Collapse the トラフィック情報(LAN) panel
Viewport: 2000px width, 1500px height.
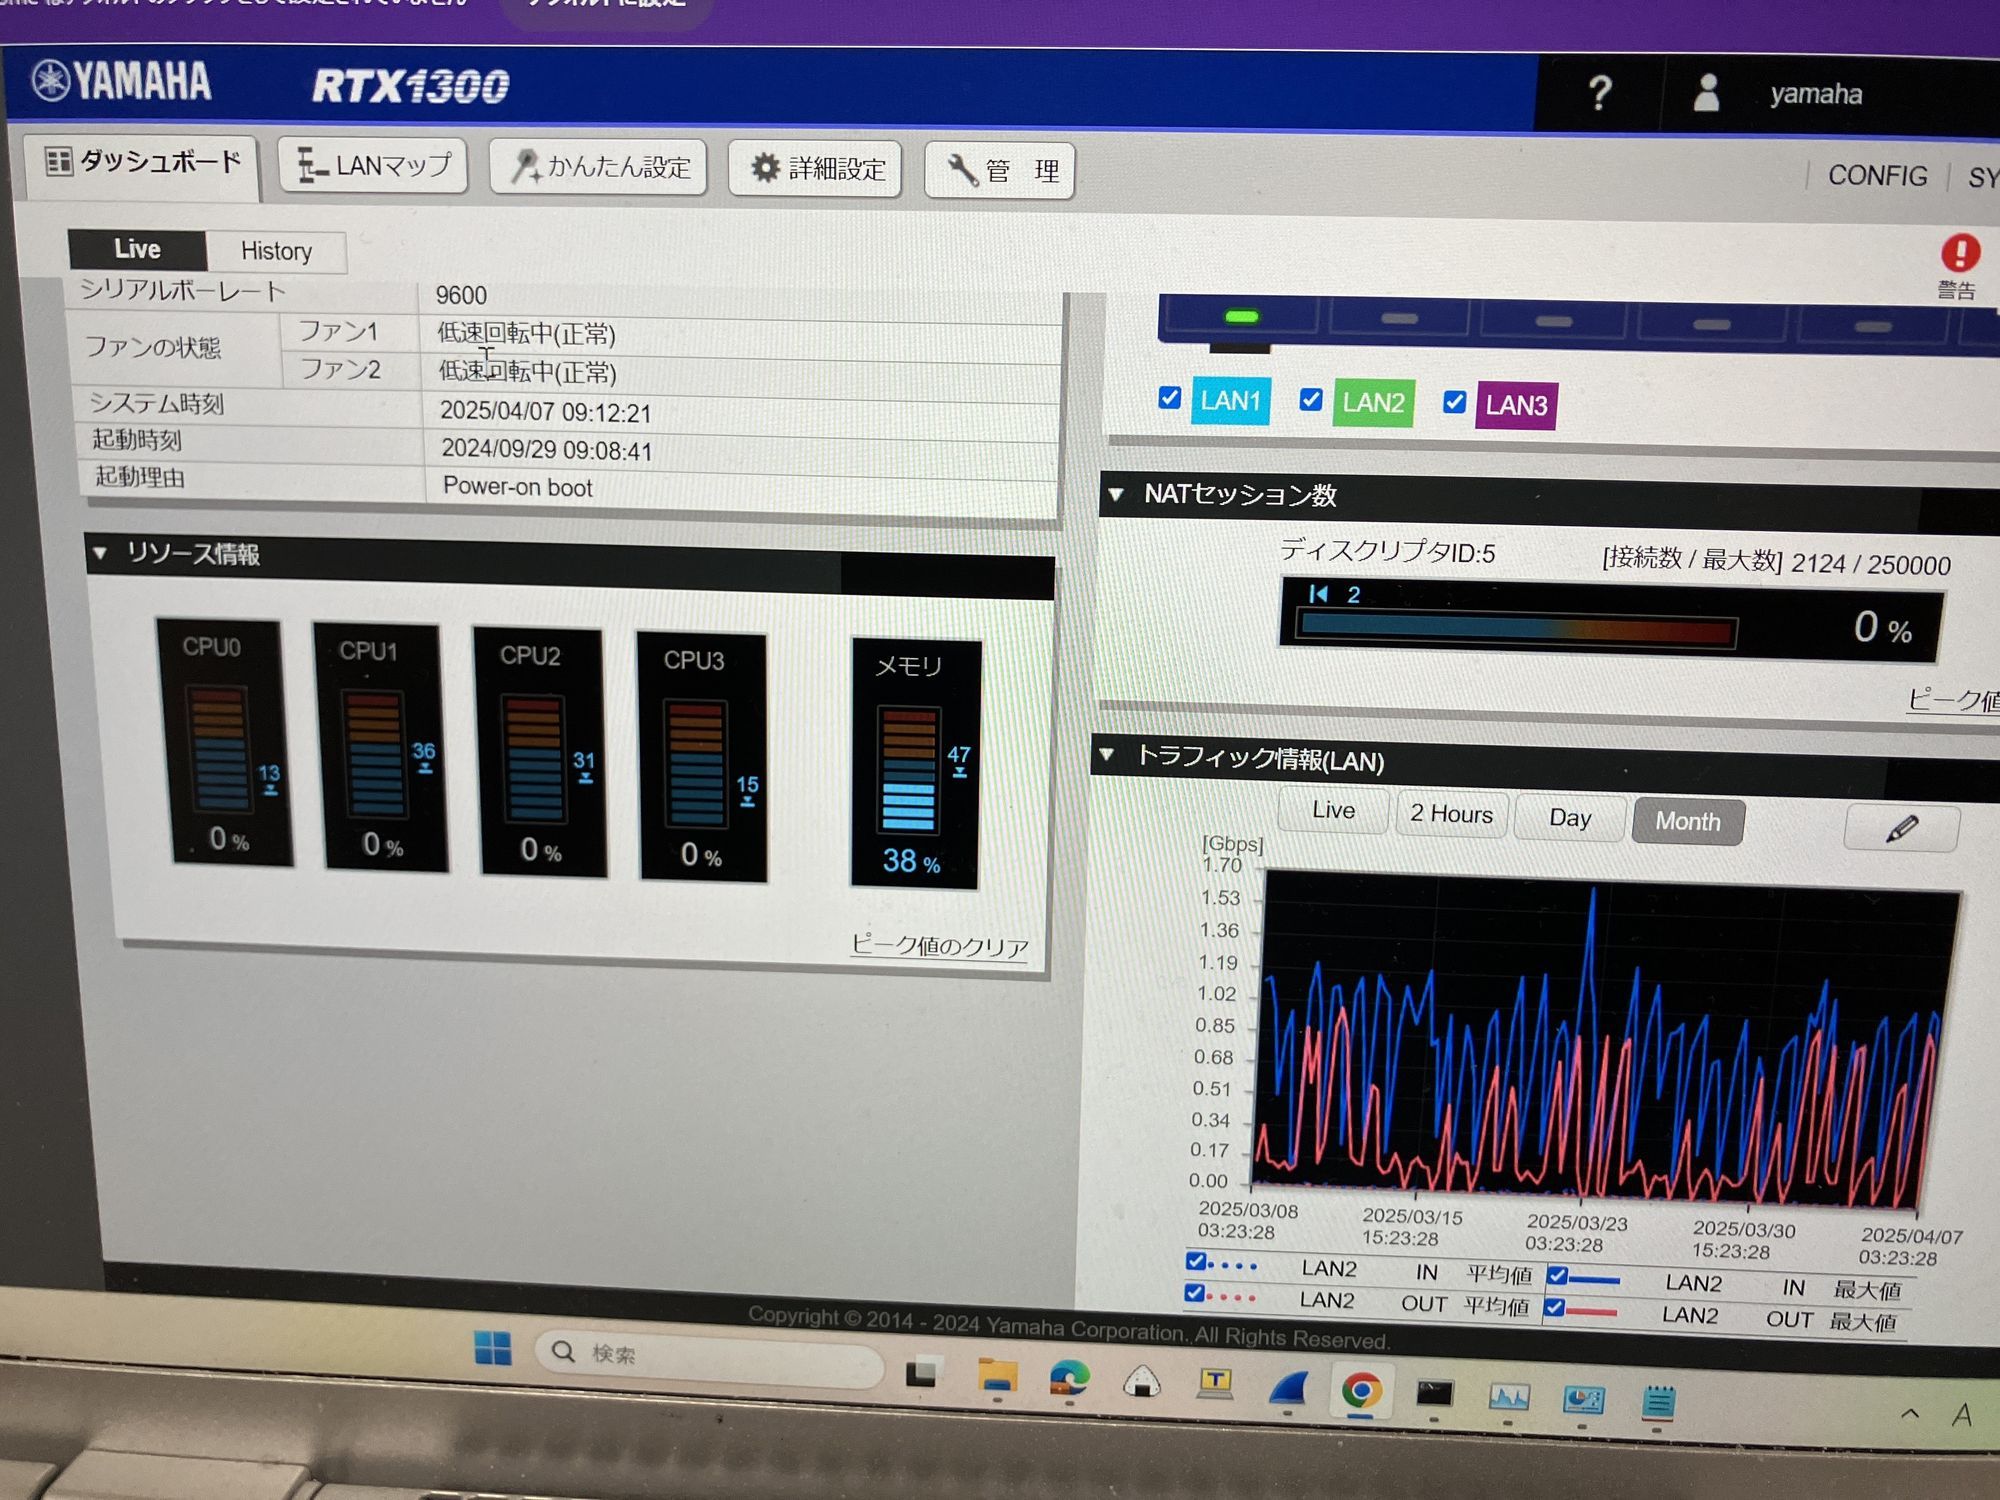point(1107,755)
